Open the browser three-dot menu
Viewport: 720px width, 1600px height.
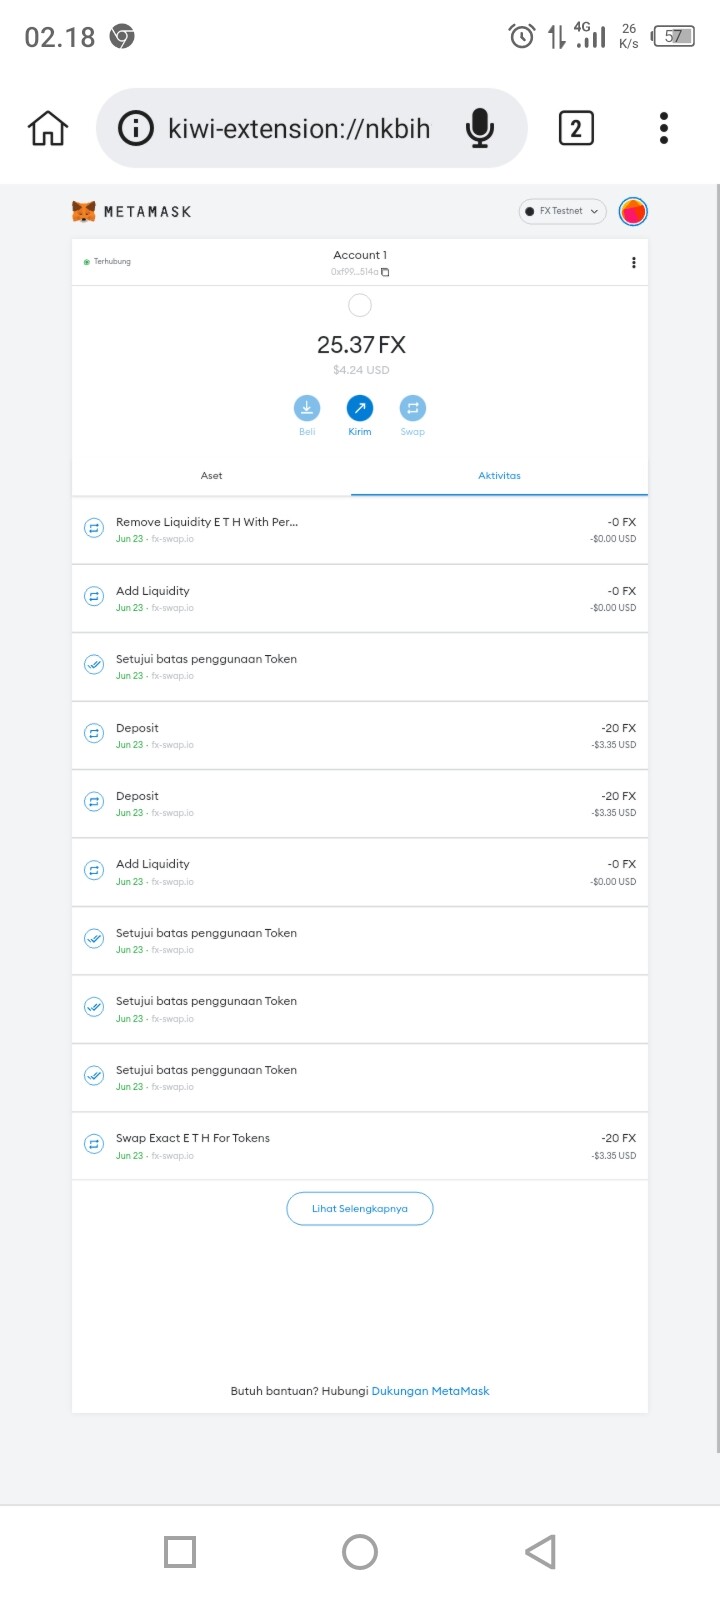[x=664, y=128]
